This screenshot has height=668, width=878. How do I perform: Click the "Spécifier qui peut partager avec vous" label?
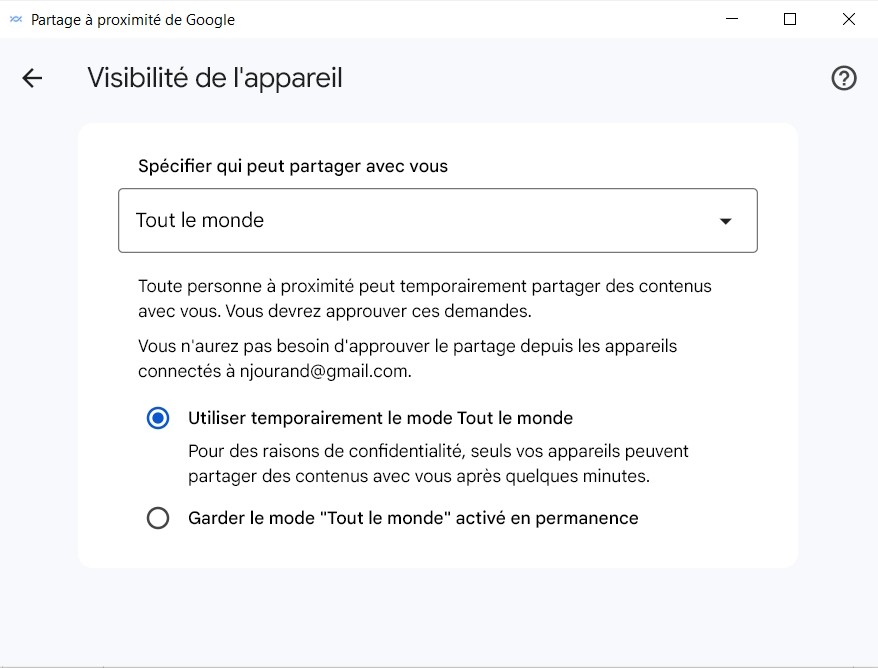click(x=293, y=166)
